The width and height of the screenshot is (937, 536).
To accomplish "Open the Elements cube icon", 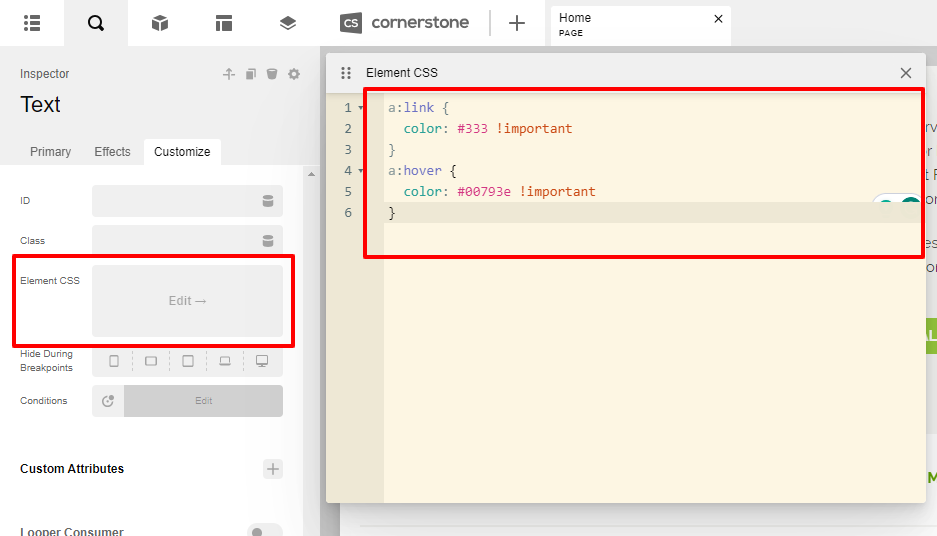I will (x=160, y=23).
